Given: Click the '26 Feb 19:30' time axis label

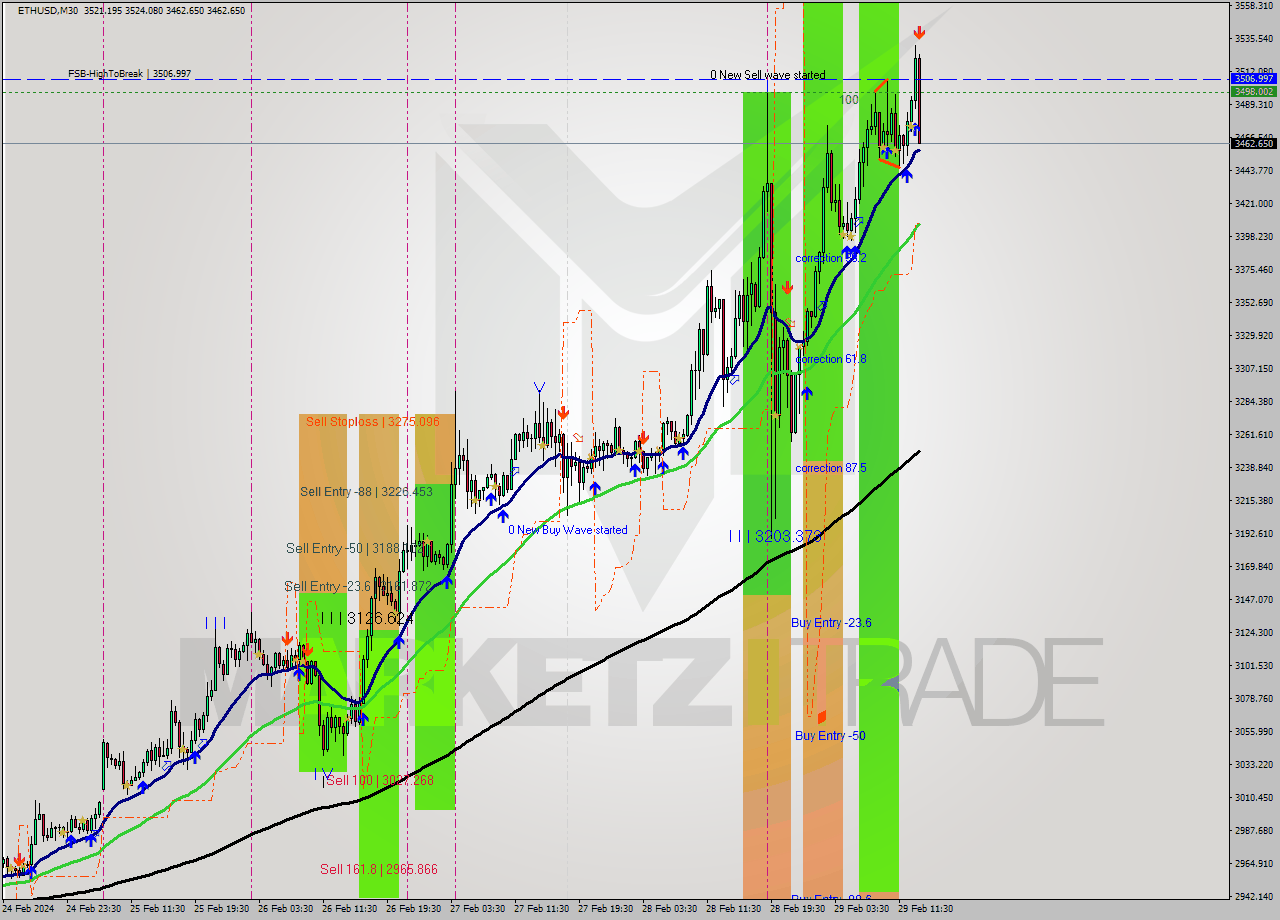Looking at the screenshot, I should 413,909.
